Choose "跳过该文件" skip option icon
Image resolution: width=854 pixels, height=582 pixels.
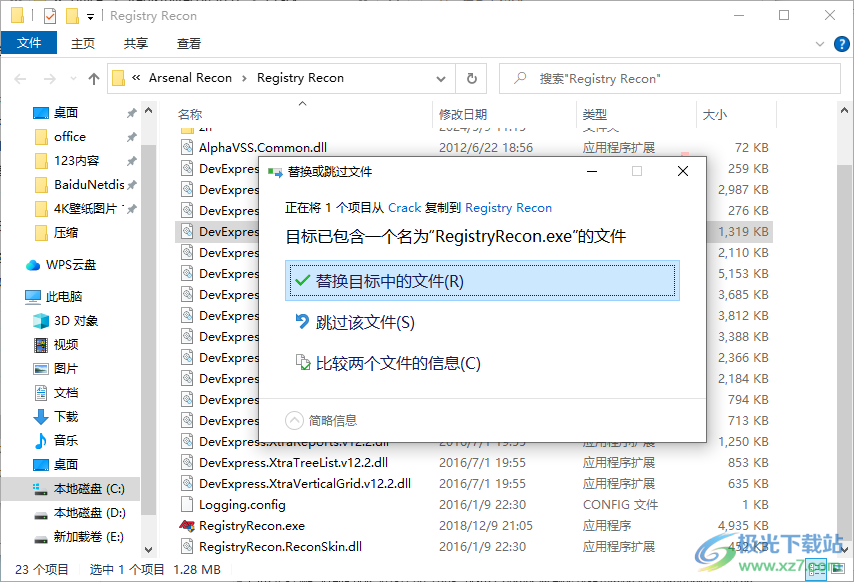(x=303, y=321)
